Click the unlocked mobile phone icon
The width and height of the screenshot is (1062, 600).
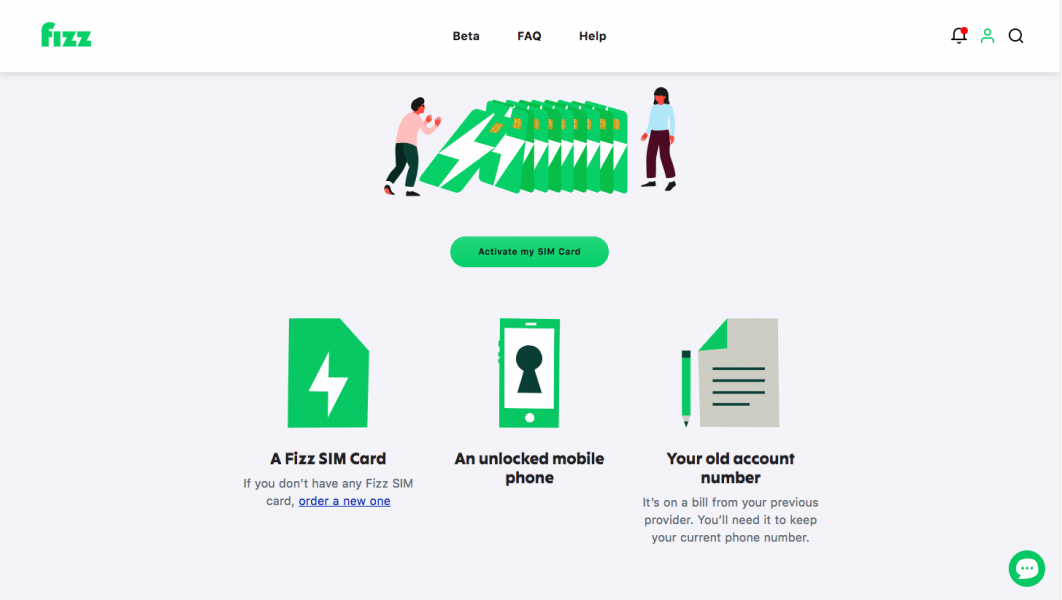click(529, 373)
